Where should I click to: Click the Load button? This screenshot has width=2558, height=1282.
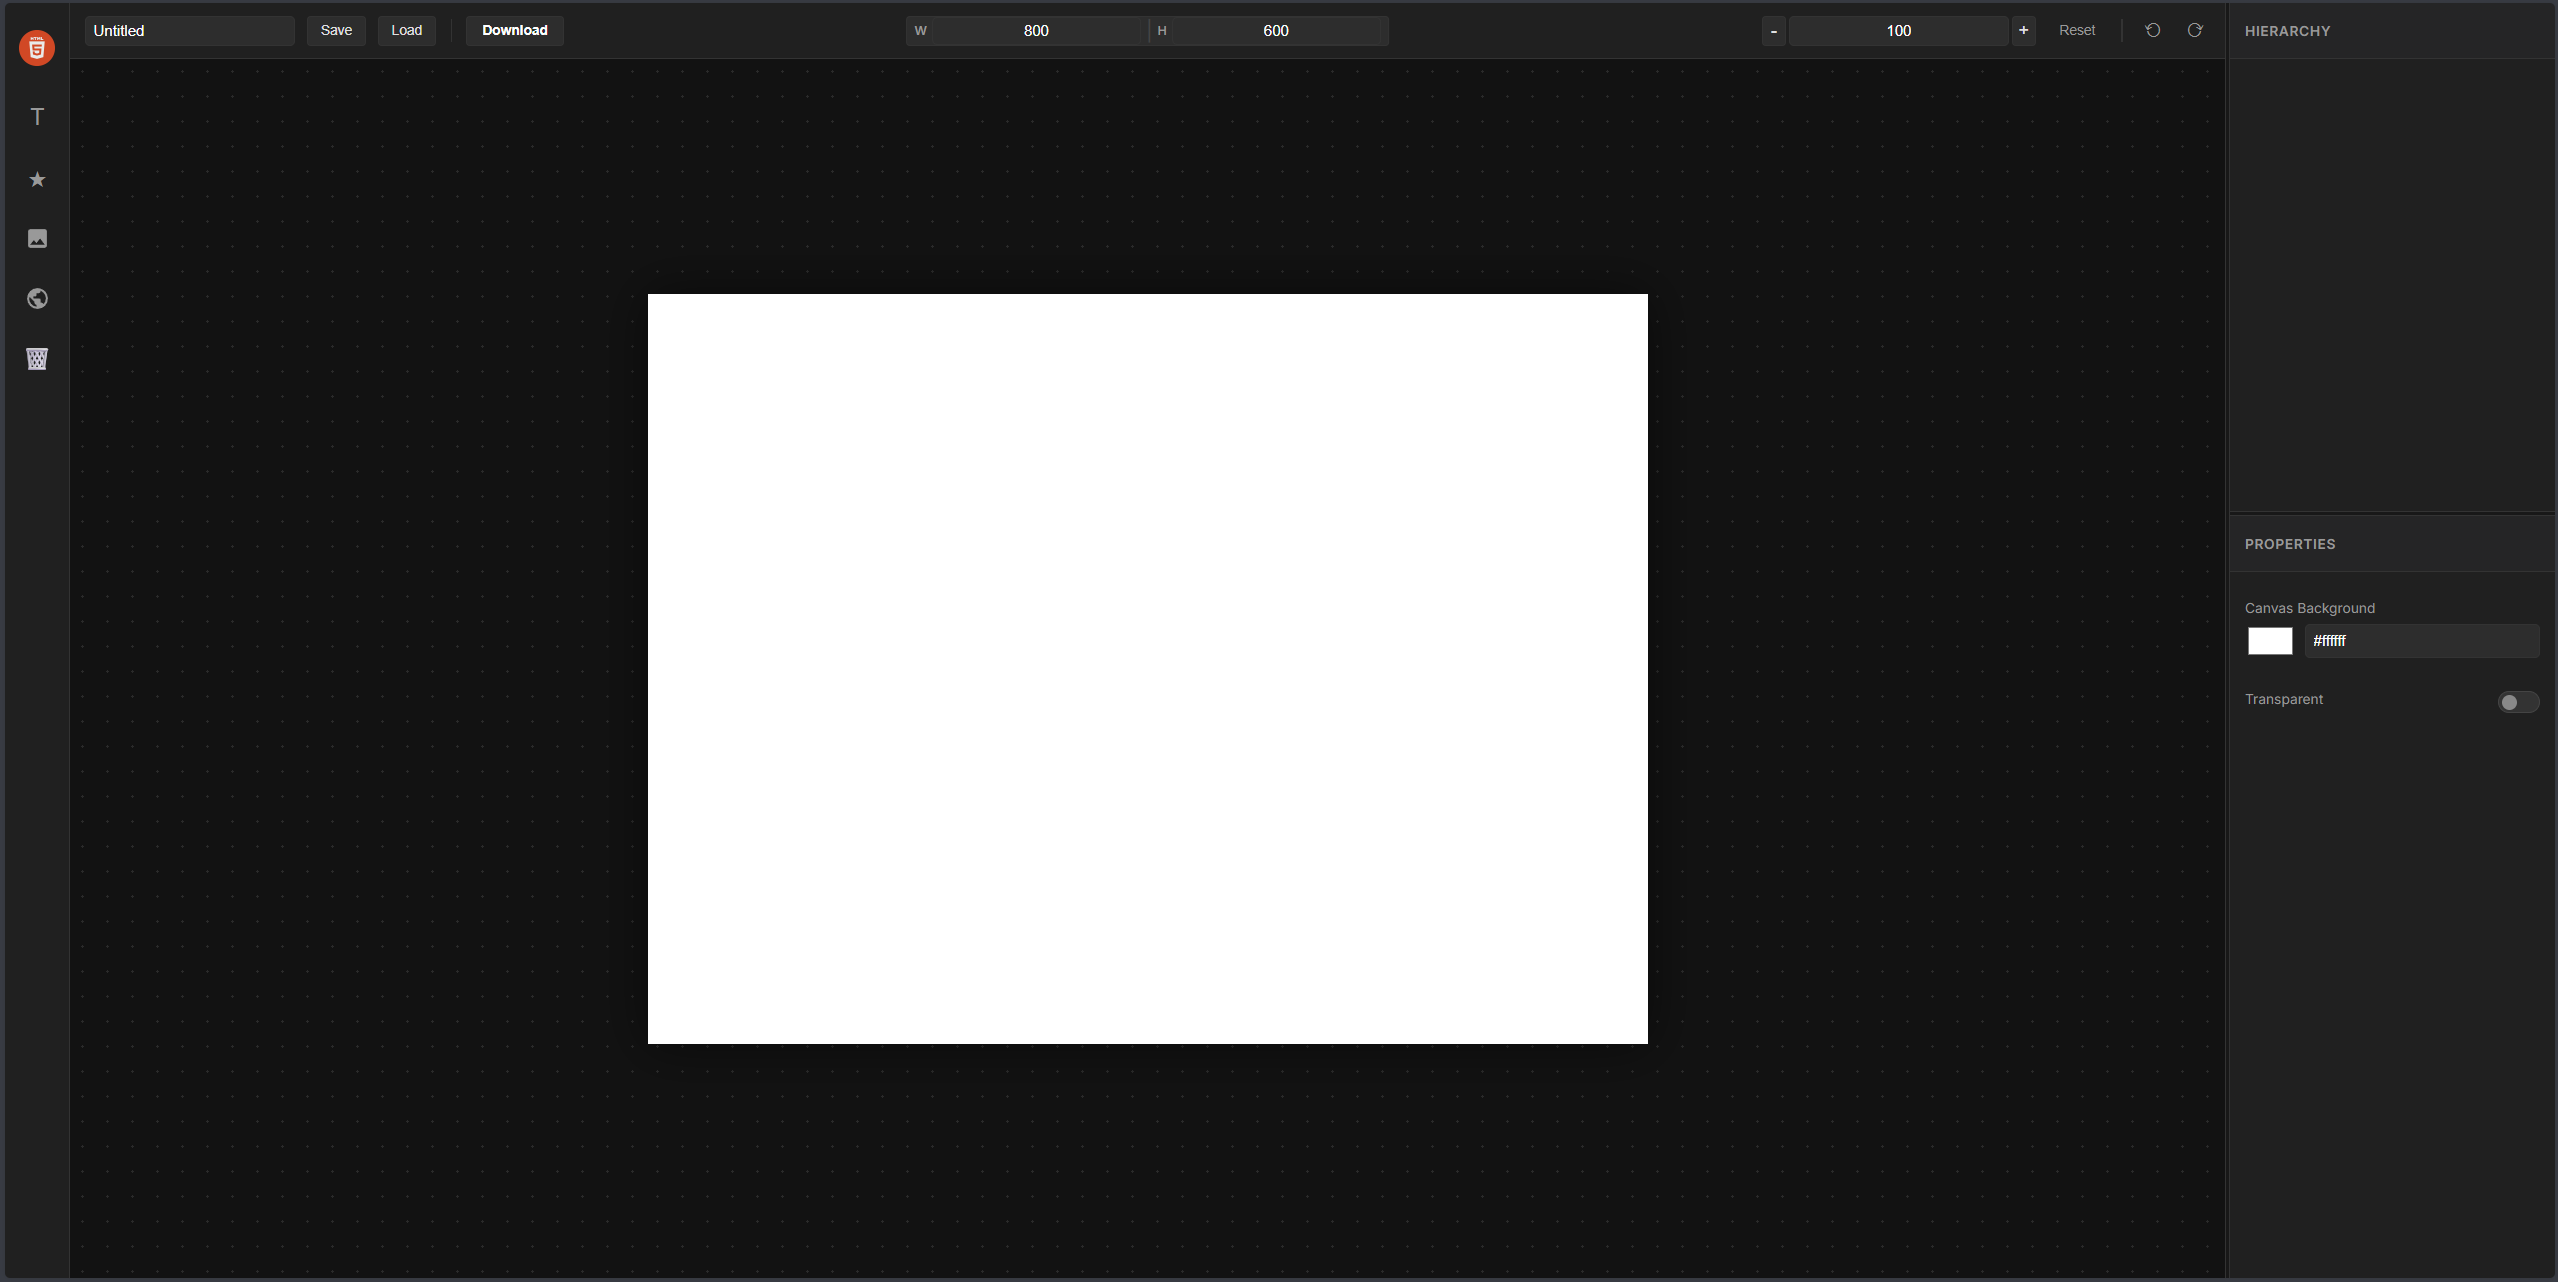click(x=406, y=30)
